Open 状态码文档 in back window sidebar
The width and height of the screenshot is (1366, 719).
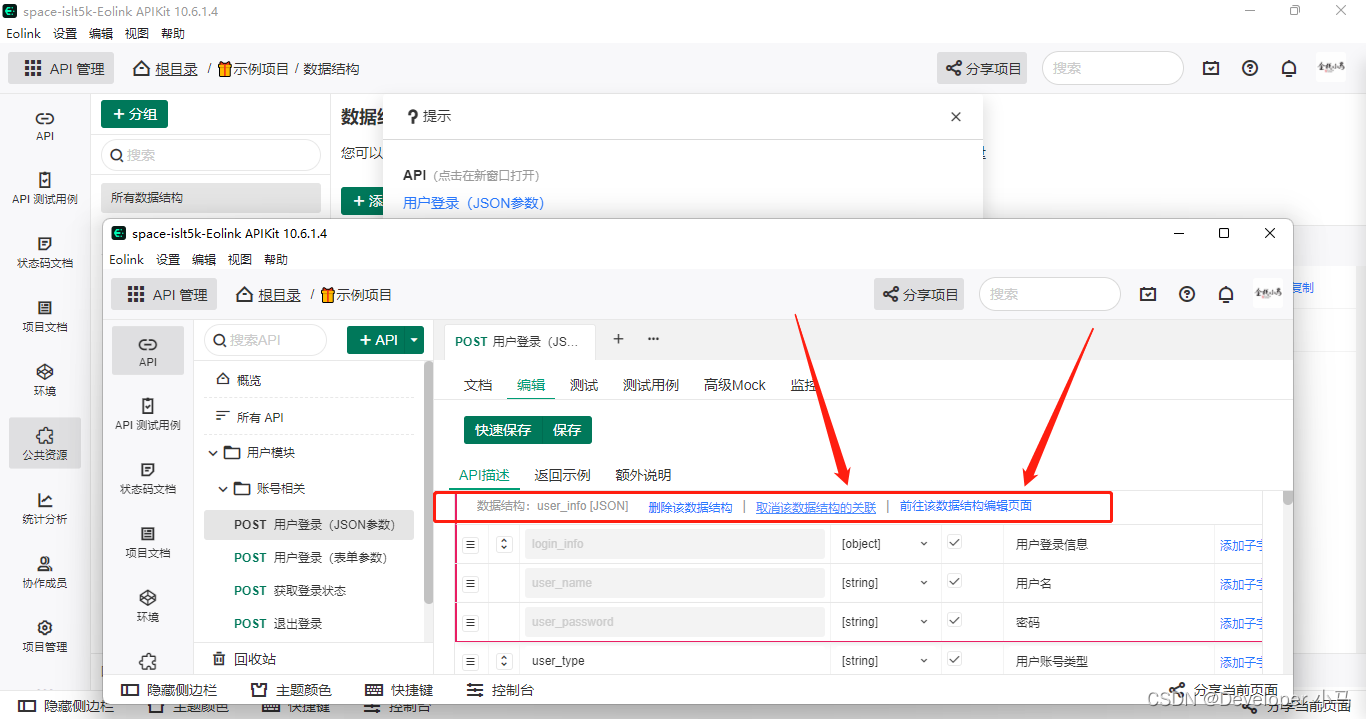click(45, 252)
